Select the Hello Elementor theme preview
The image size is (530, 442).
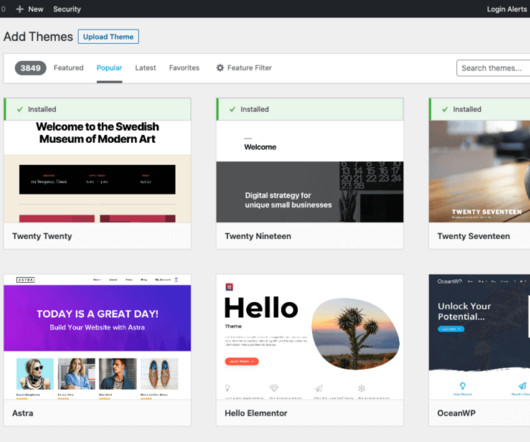pyautogui.click(x=310, y=337)
